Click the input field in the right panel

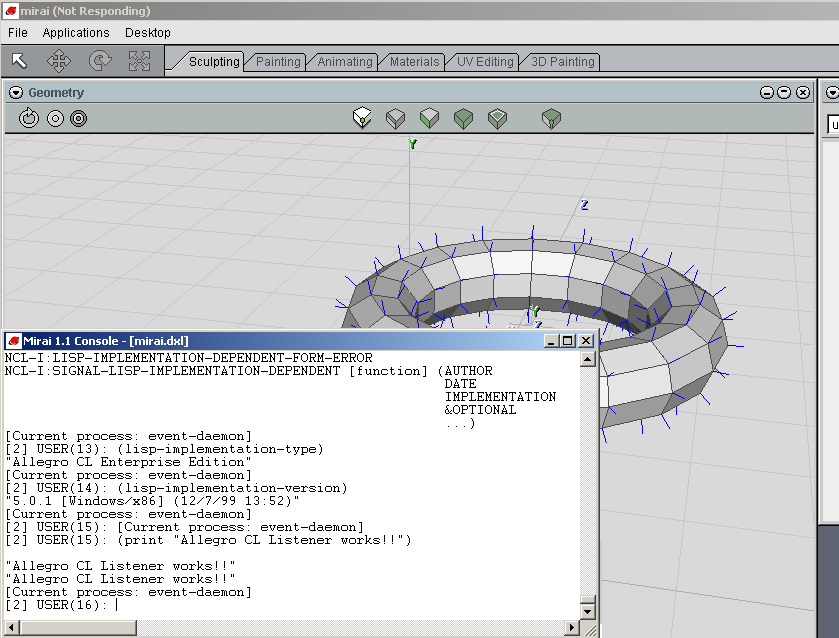point(833,125)
